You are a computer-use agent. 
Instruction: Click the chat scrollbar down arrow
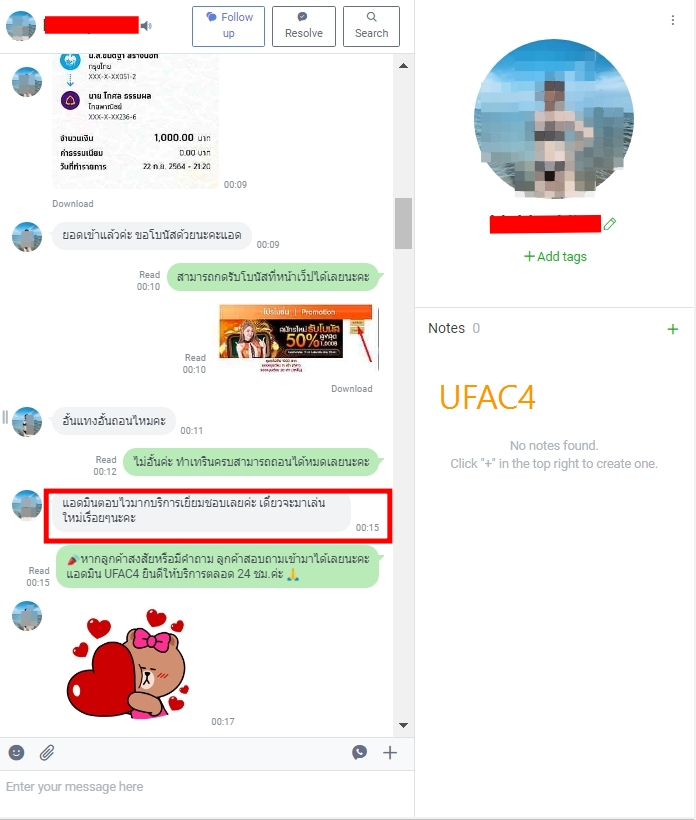tap(403, 725)
